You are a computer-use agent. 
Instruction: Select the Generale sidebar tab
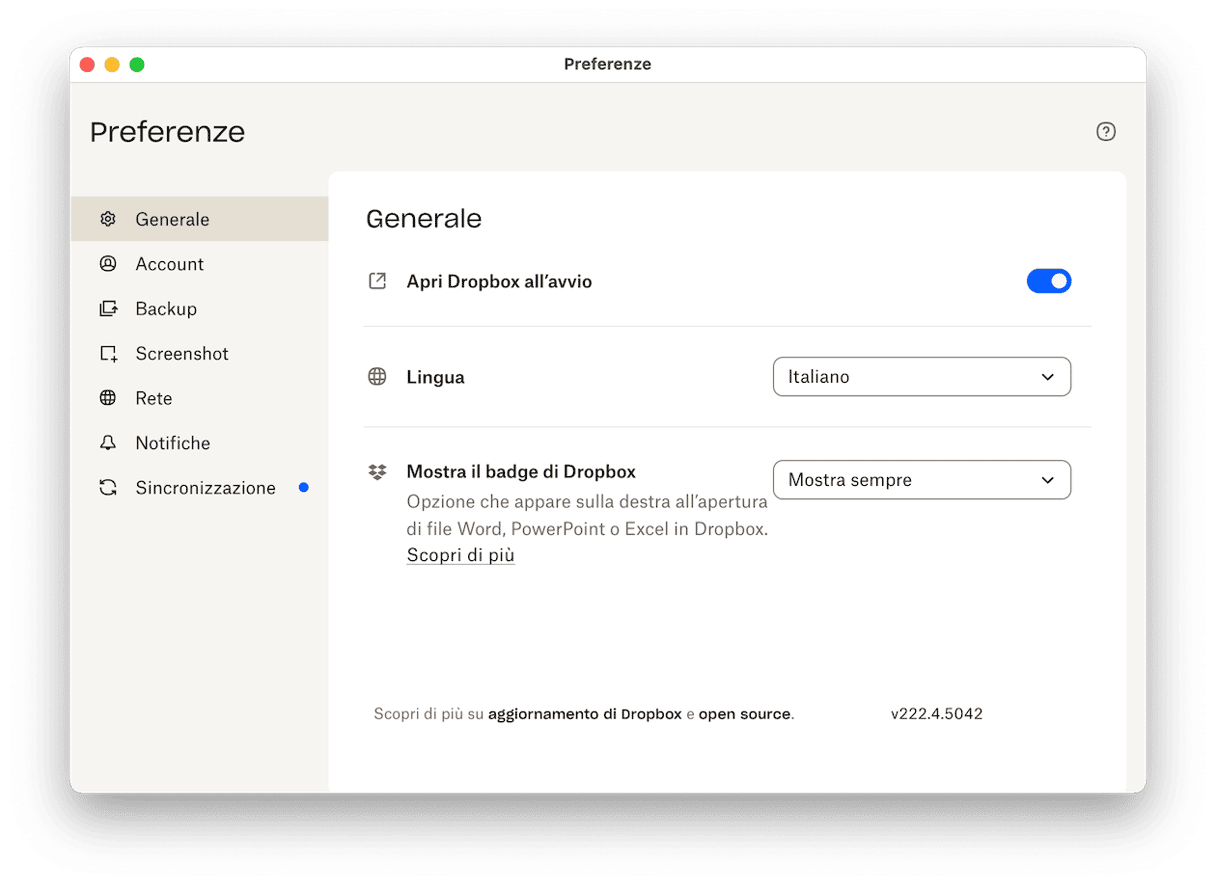tap(199, 219)
